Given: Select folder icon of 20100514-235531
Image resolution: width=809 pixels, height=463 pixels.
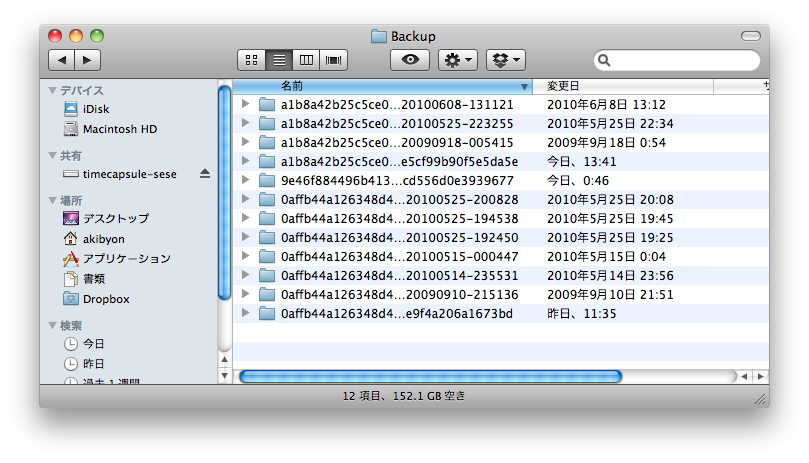Looking at the screenshot, I should (267, 276).
